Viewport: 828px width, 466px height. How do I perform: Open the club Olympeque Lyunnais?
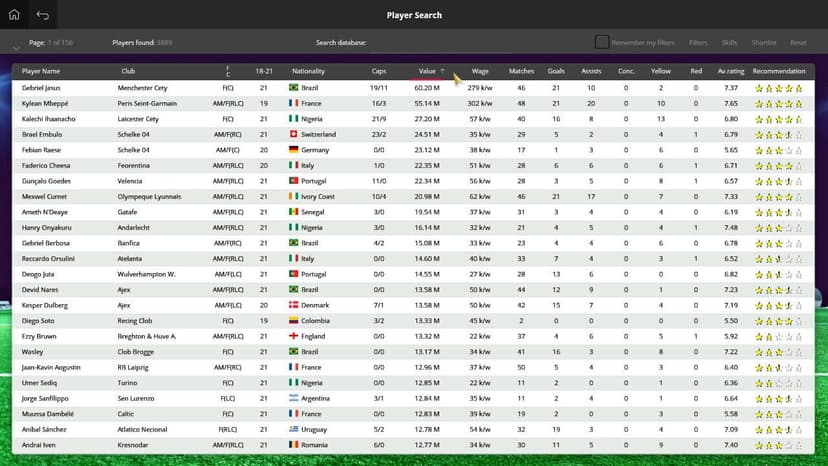pos(149,197)
